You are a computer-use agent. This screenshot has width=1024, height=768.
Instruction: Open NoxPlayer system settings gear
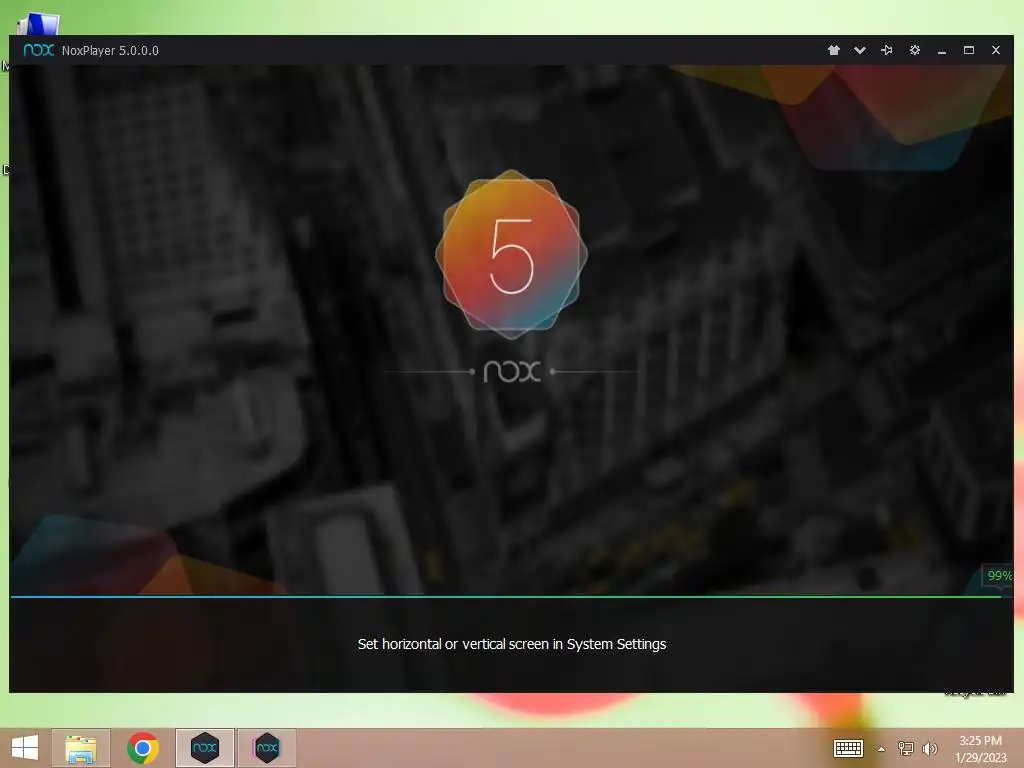(x=915, y=50)
